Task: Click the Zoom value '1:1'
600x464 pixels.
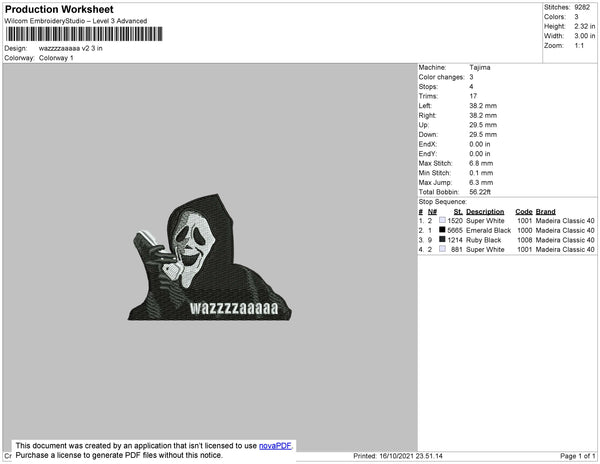Action: coord(579,46)
